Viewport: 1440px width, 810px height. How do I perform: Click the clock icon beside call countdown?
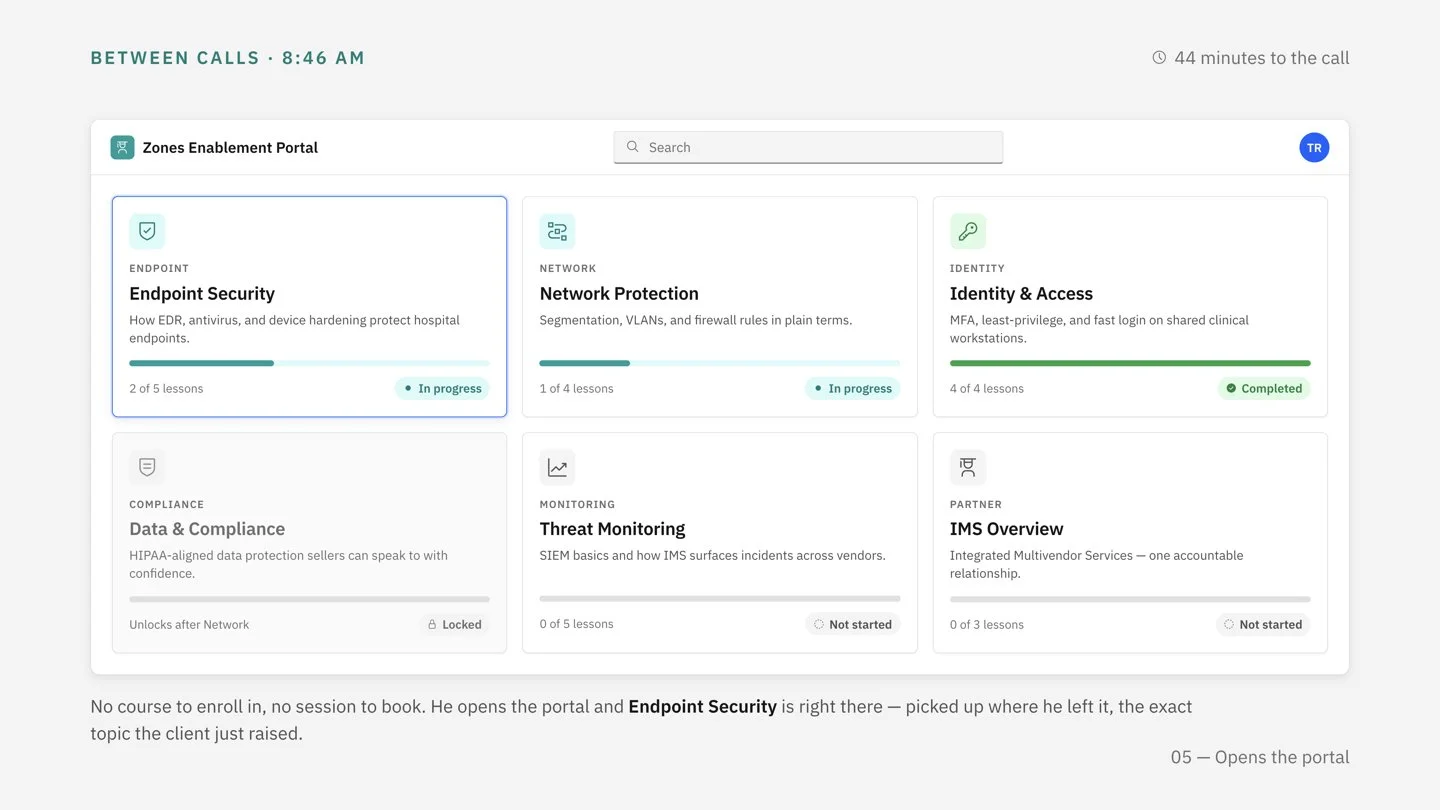[1159, 58]
